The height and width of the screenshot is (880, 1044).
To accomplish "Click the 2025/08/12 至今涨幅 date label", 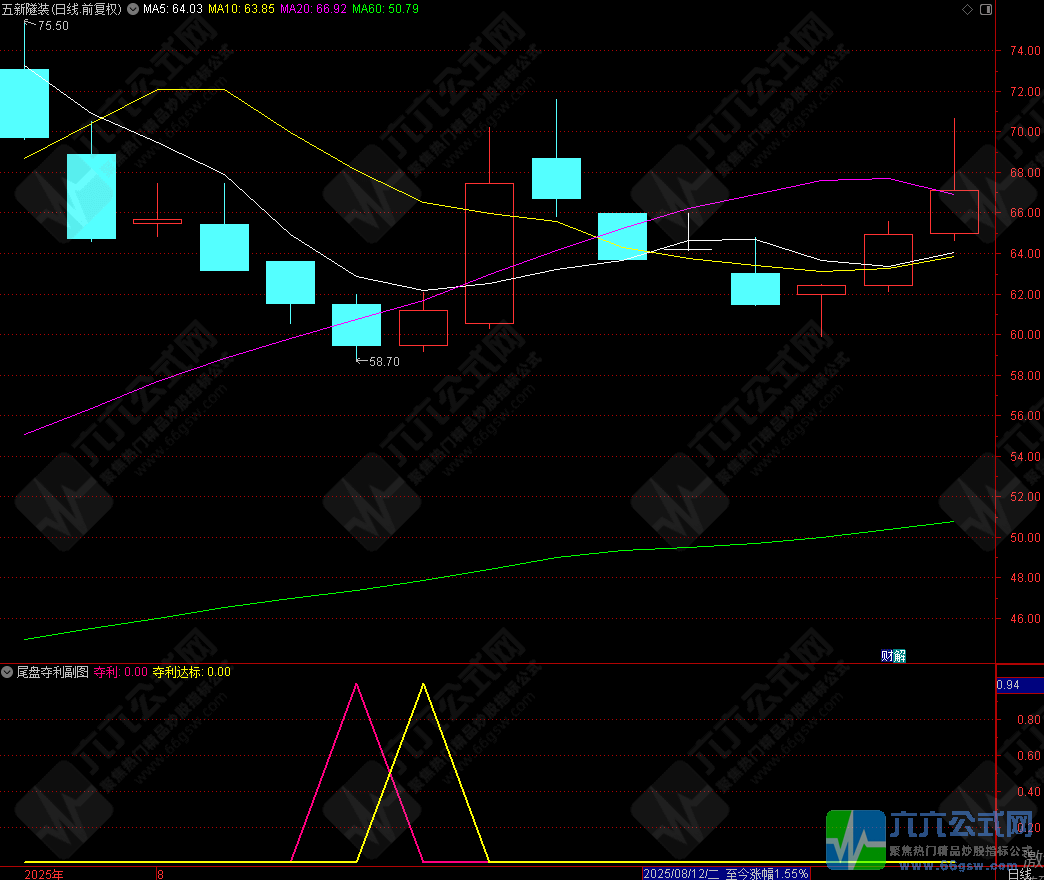I will [x=726, y=873].
